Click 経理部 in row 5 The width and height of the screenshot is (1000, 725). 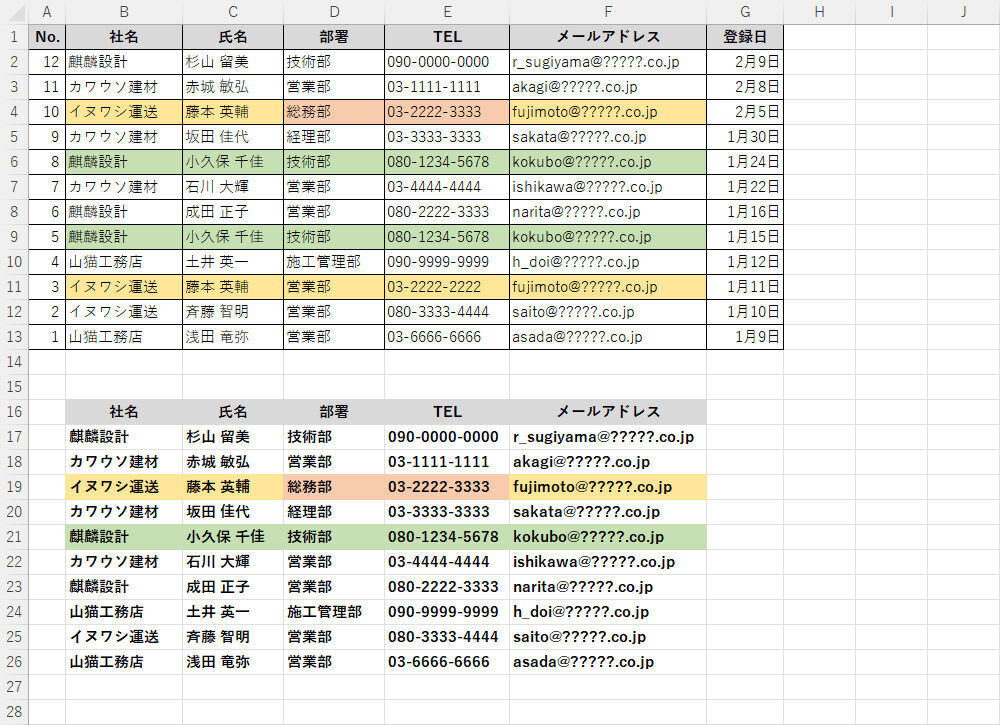[334, 136]
